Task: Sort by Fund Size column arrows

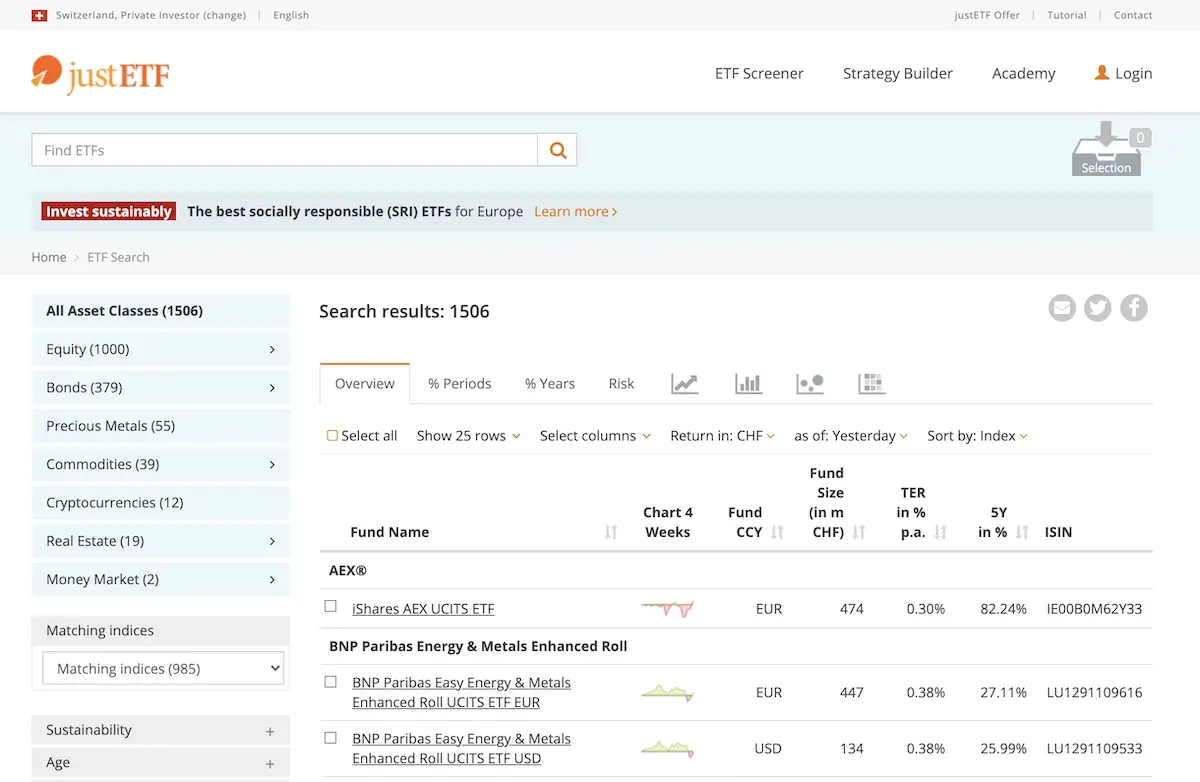Action: point(859,533)
